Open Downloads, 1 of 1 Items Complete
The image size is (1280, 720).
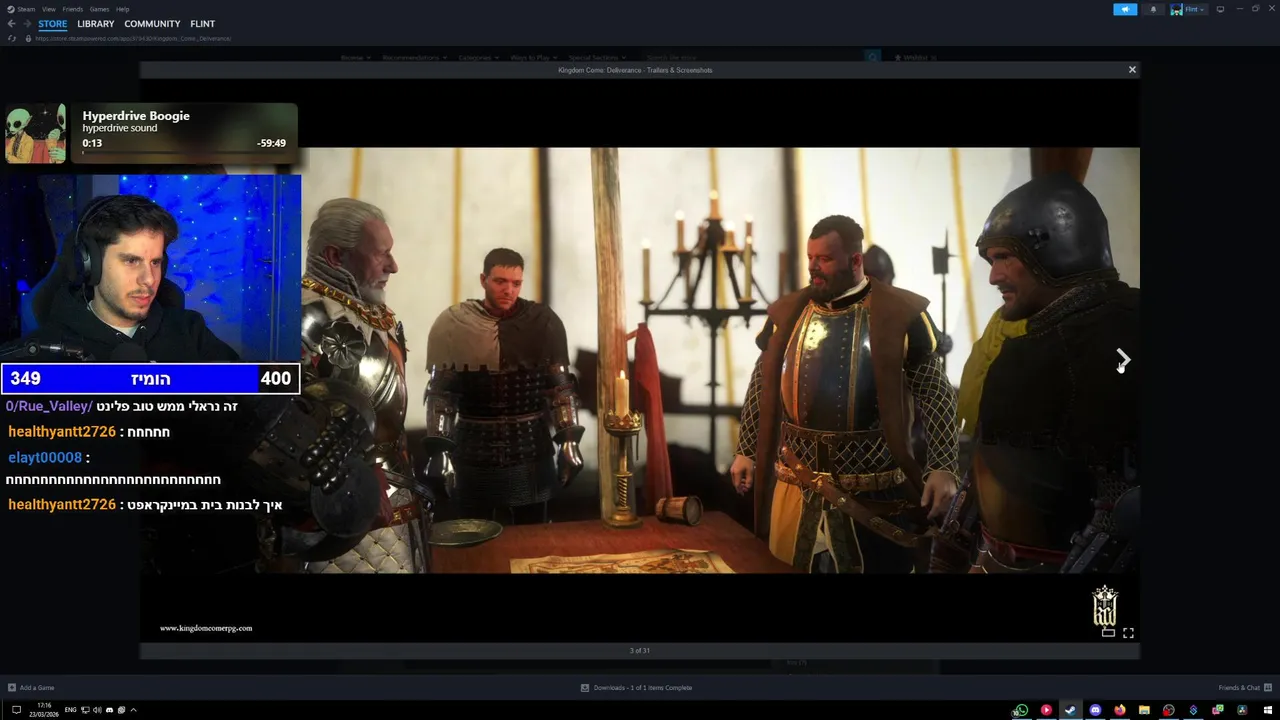643,688
